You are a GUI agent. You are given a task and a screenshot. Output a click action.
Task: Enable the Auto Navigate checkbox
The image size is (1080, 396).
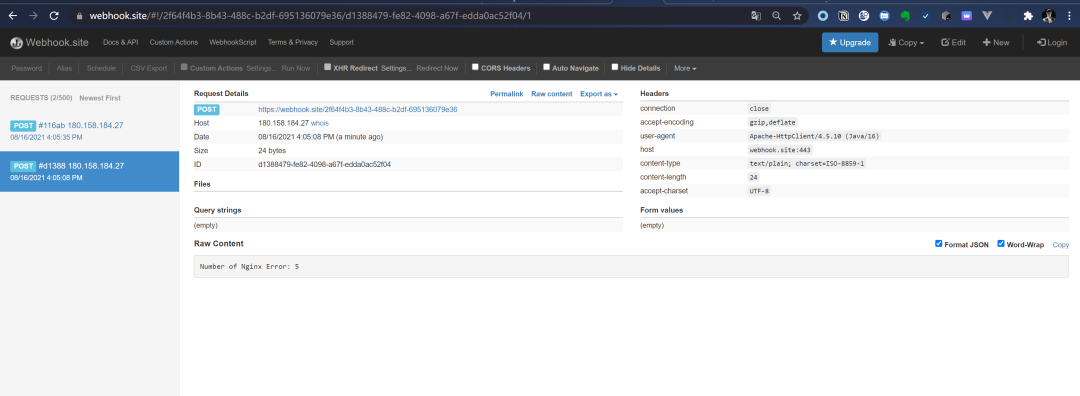pyautogui.click(x=546, y=67)
